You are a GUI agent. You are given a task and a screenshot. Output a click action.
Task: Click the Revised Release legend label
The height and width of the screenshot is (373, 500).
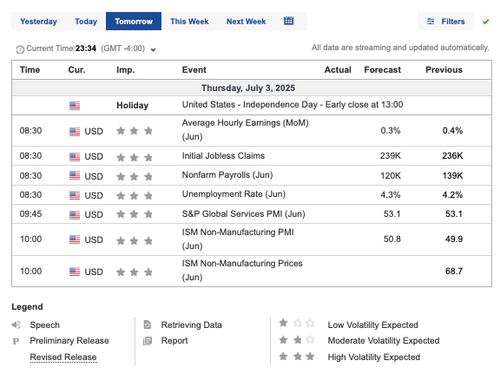[63, 357]
